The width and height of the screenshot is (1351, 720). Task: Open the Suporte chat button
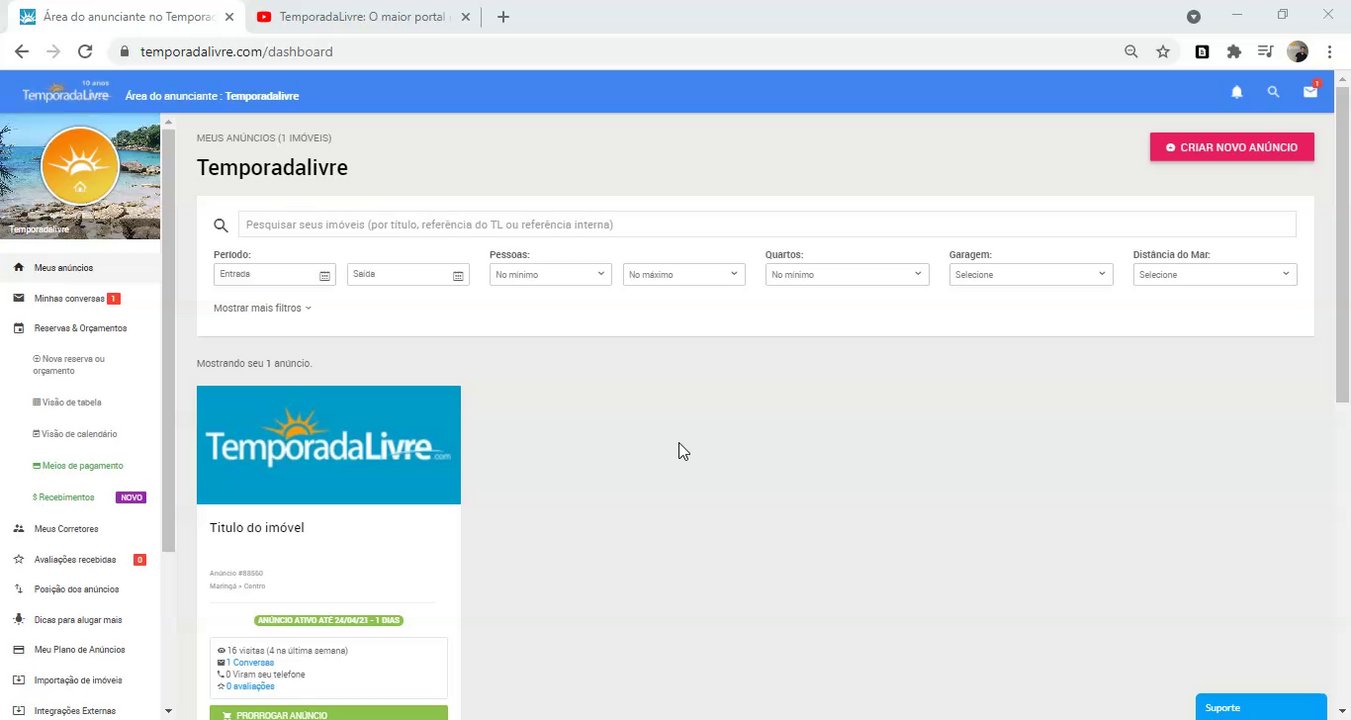pos(1261,707)
